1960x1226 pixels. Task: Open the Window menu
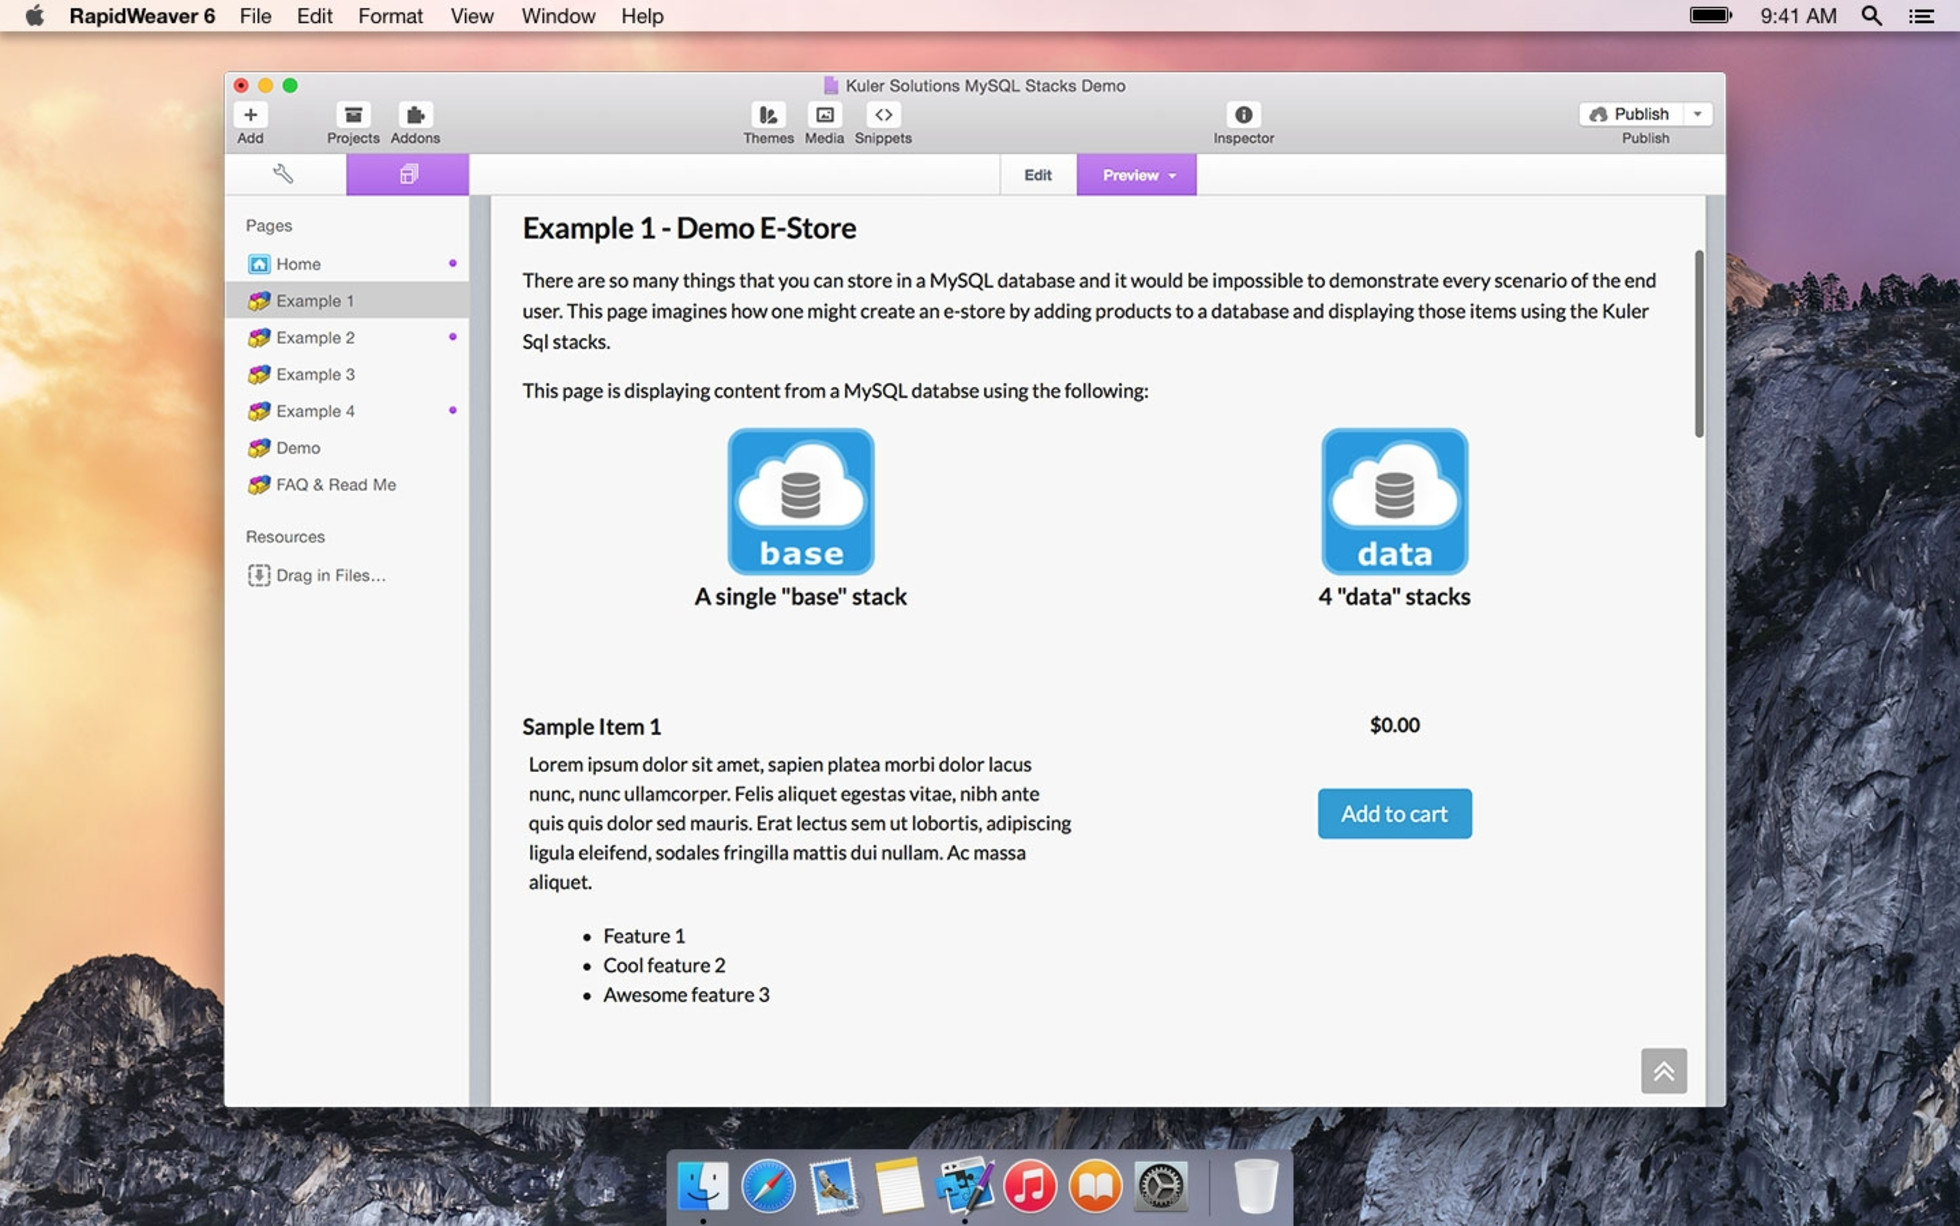(557, 16)
